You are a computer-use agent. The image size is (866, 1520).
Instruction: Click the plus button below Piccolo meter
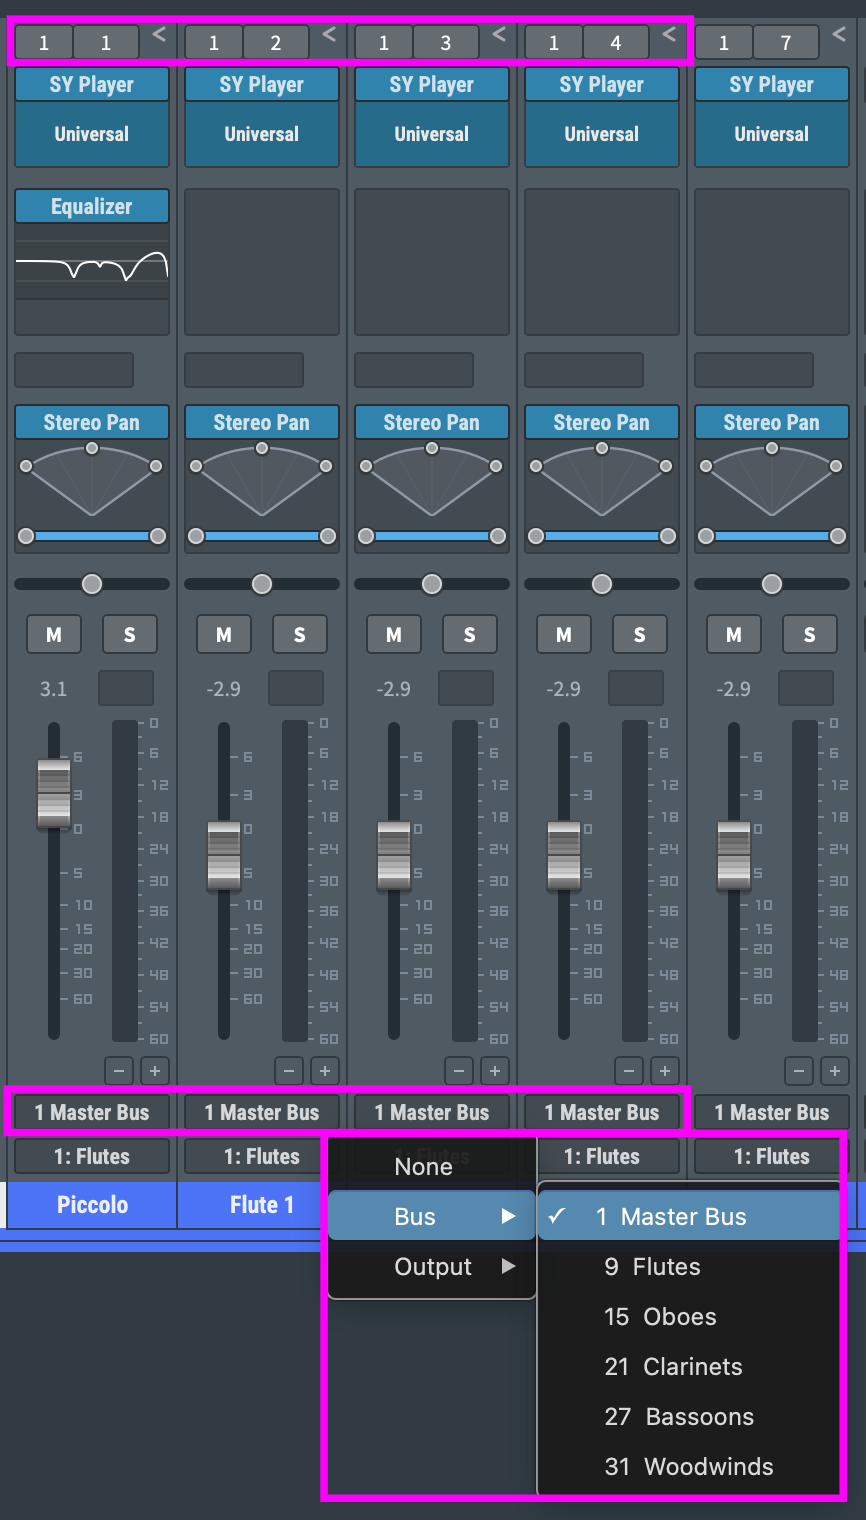(x=154, y=1071)
